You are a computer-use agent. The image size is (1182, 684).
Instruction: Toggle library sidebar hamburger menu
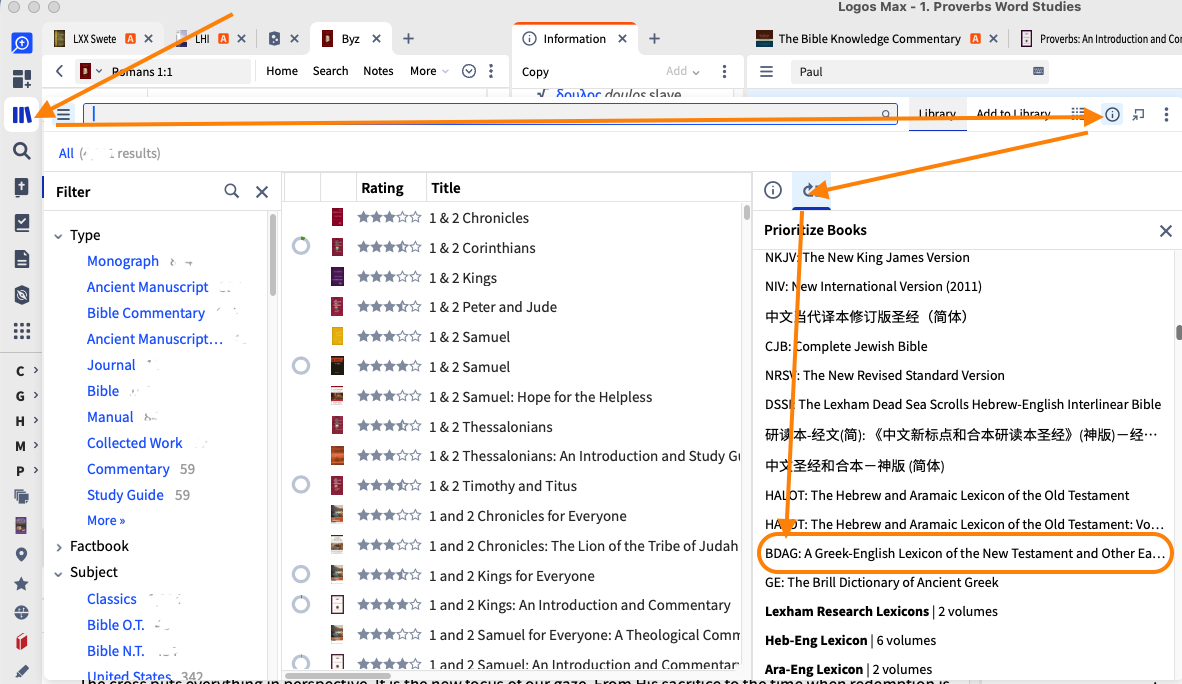pyautogui.click(x=63, y=115)
